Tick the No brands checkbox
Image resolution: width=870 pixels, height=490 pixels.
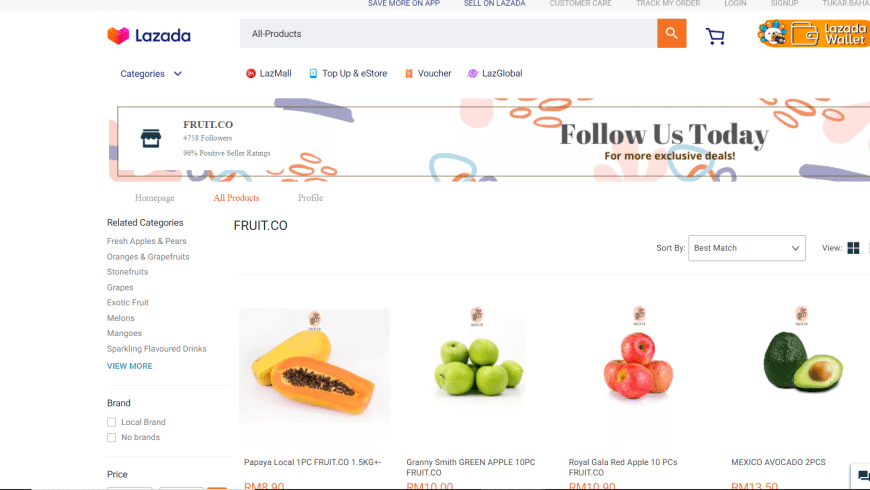click(x=112, y=437)
